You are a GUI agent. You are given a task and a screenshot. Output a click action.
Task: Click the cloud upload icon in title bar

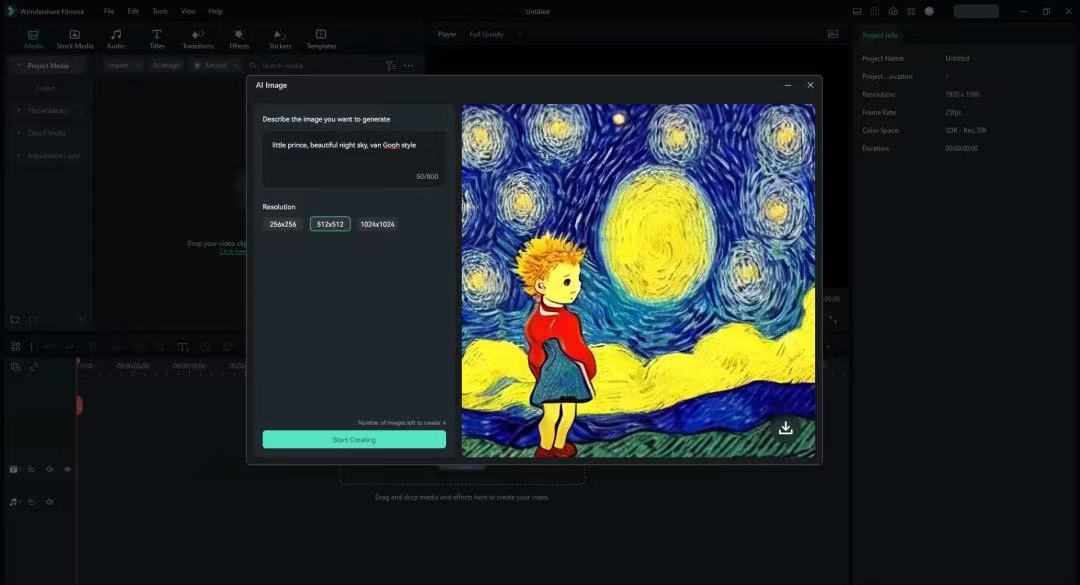[x=893, y=11]
